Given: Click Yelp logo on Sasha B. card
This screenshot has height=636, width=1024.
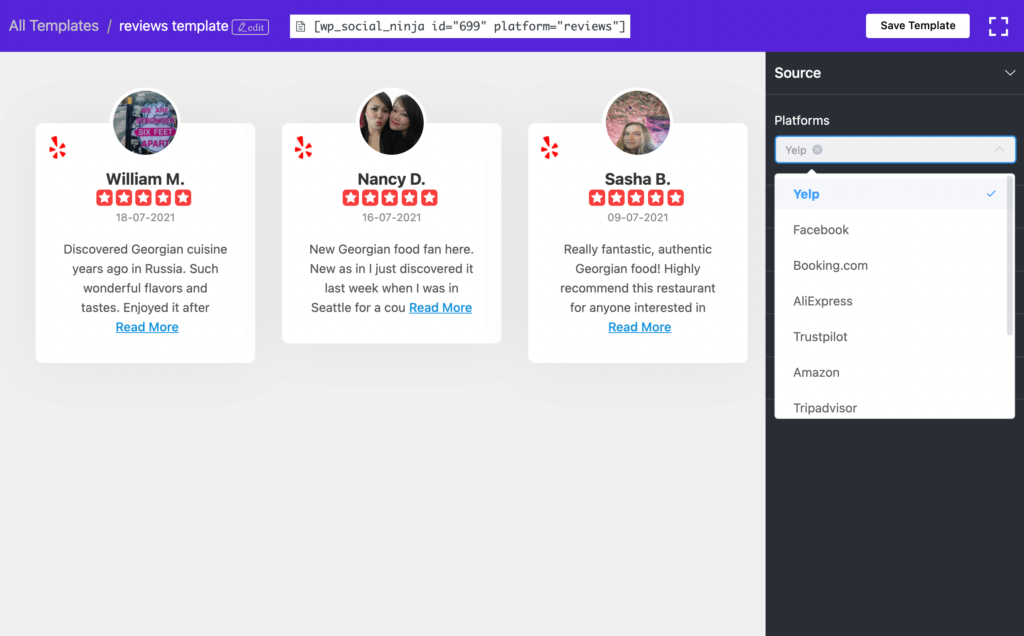Looking at the screenshot, I should tap(549, 148).
